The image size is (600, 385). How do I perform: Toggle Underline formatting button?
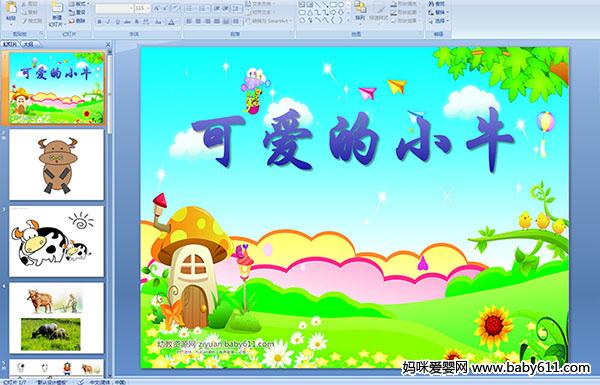(x=117, y=22)
